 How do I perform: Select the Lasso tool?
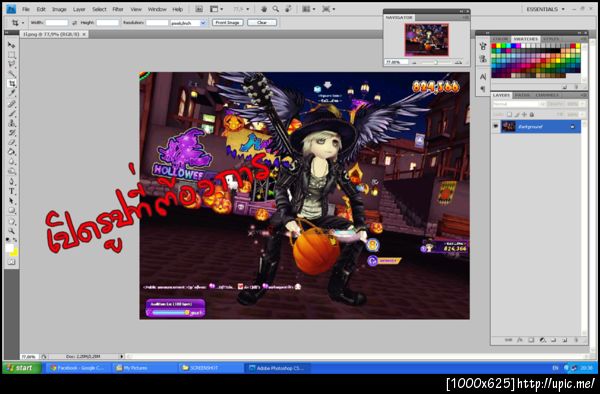[11, 64]
